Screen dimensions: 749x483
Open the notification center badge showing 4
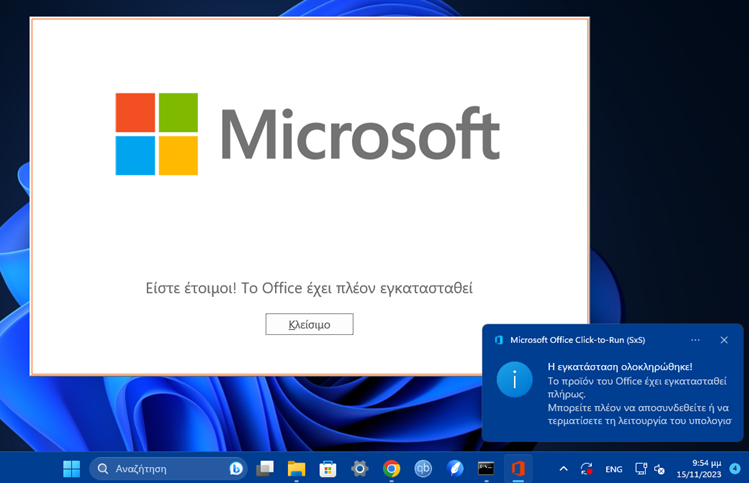click(735, 469)
